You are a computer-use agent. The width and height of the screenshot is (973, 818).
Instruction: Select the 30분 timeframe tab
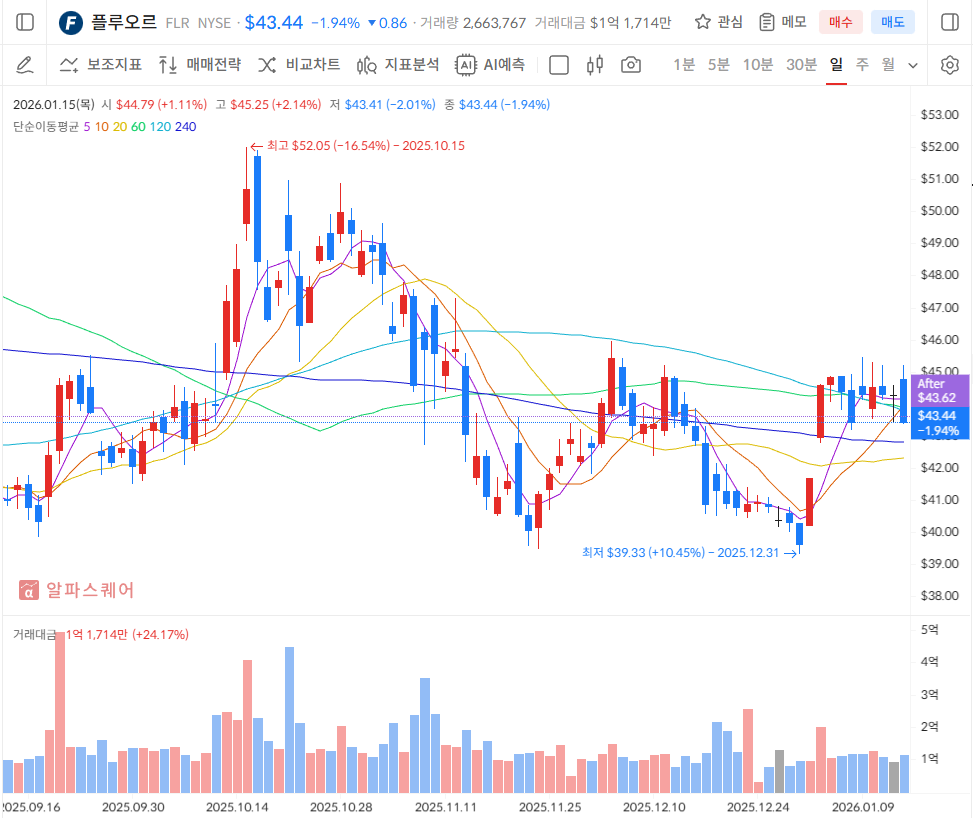click(801, 65)
